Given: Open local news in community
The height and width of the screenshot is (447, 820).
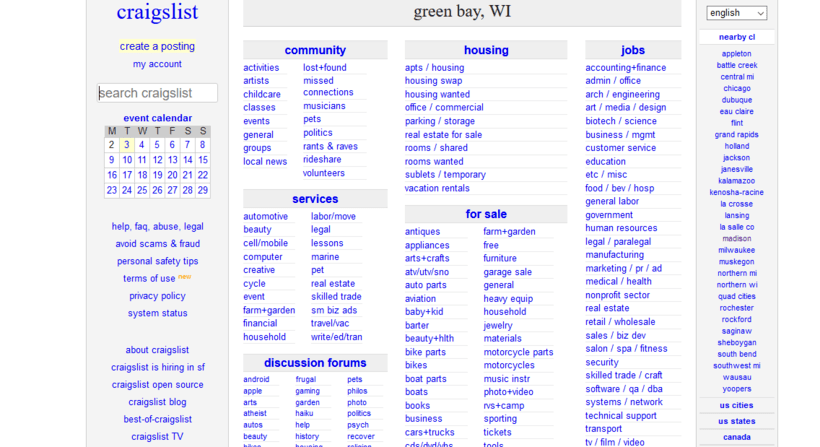Looking at the screenshot, I should pos(265,162).
